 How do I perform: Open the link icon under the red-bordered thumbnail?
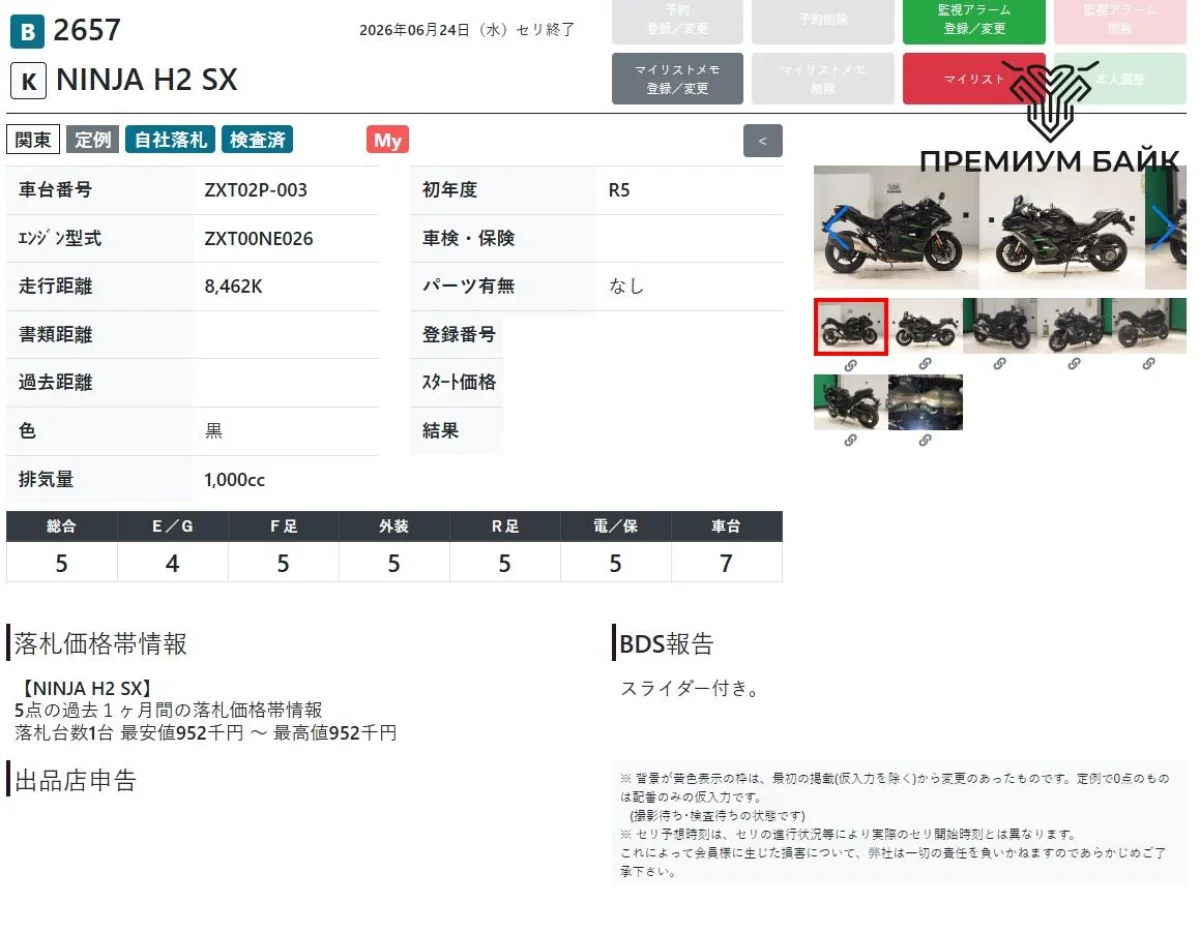(850, 365)
